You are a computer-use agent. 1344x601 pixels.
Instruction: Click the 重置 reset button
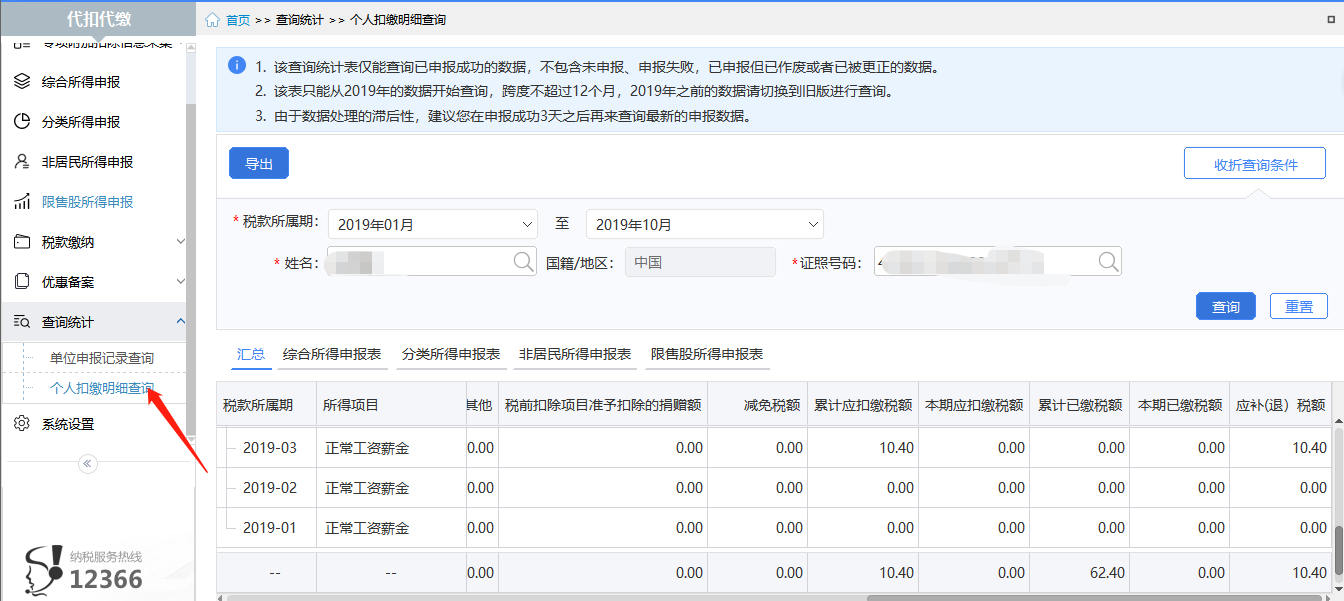tap(1298, 307)
